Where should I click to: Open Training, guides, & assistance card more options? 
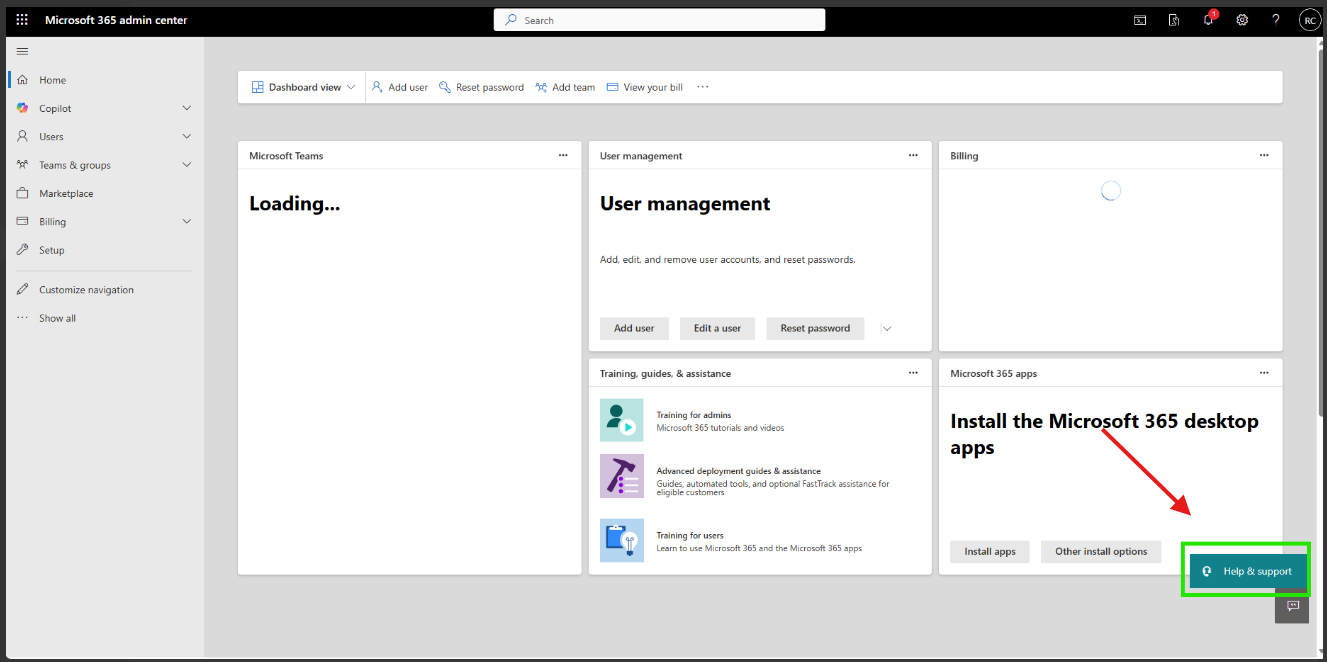point(913,373)
